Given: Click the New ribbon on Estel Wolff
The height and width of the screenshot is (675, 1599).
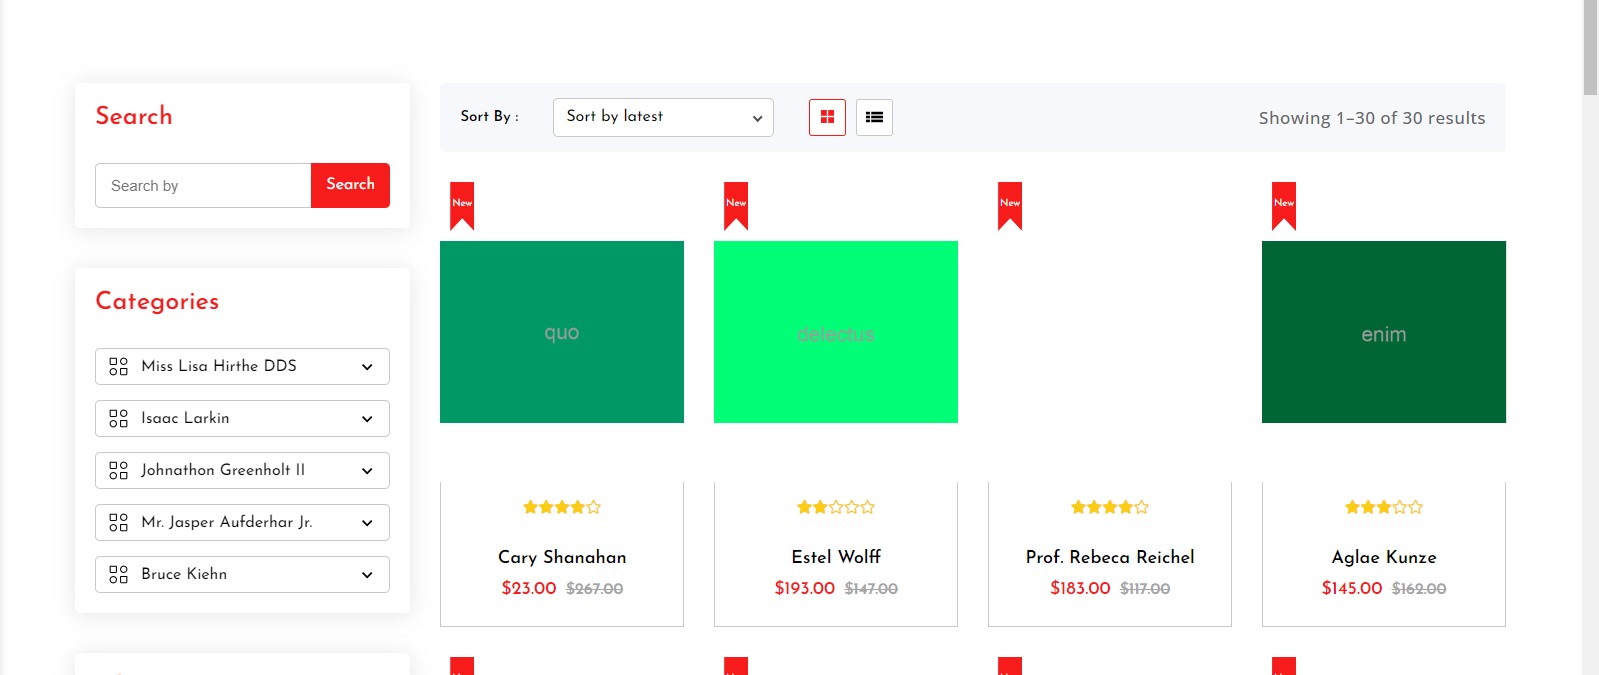Looking at the screenshot, I should (736, 205).
